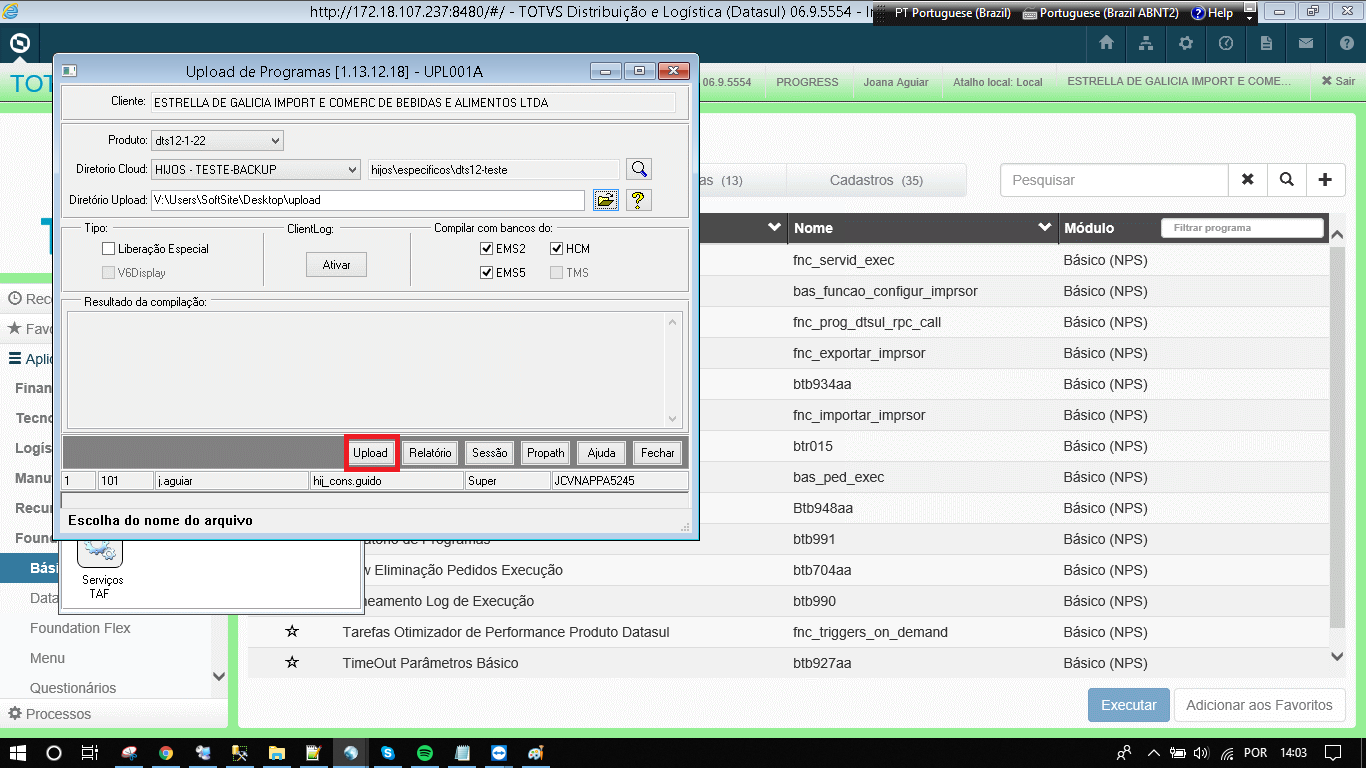The height and width of the screenshot is (768, 1370).
Task: Favorite the Tarefas Otimizador de Performance star
Action: point(292,632)
